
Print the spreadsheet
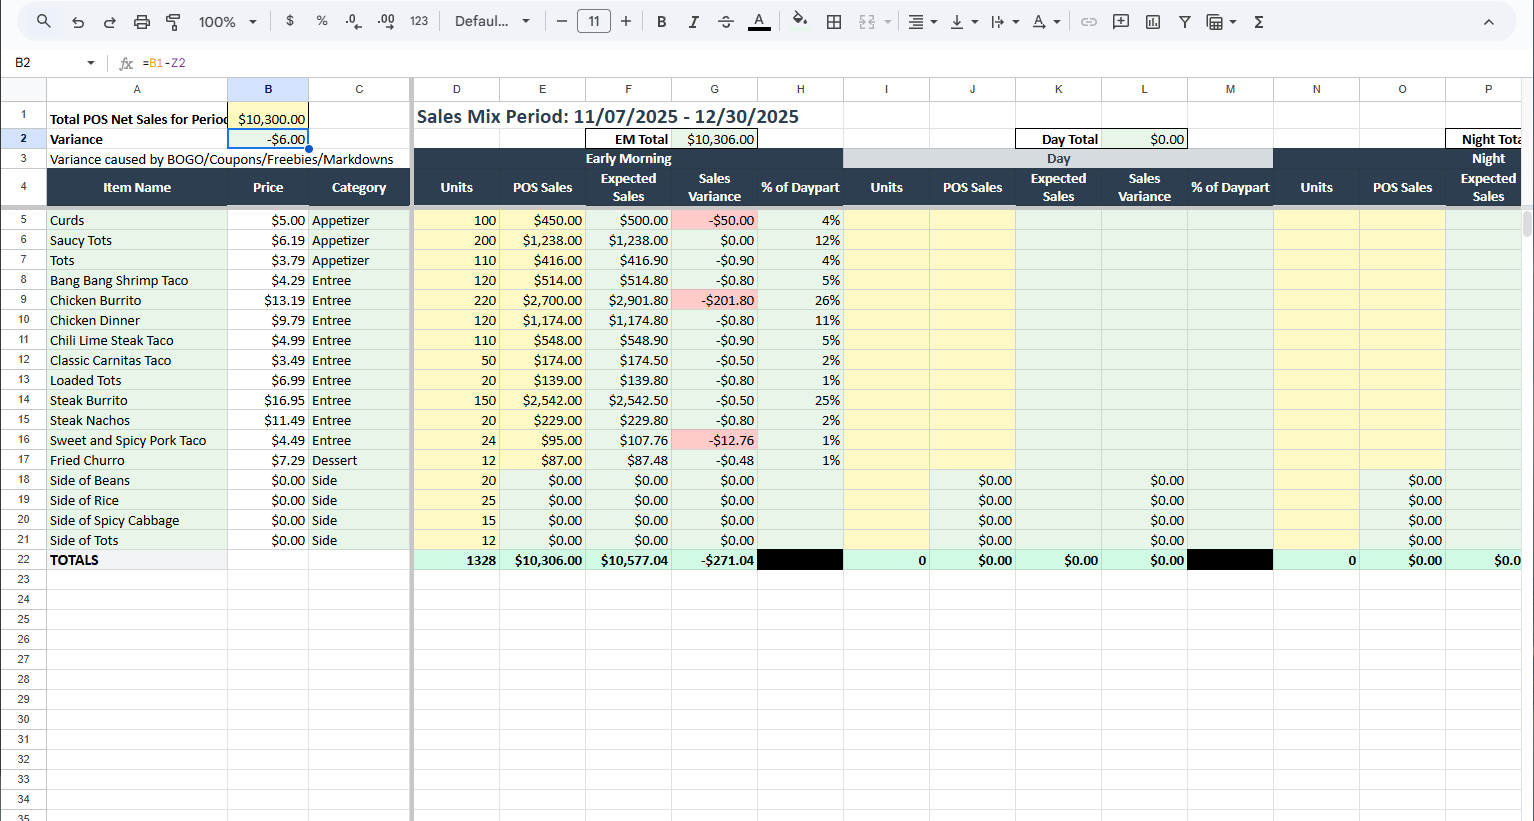pos(140,21)
